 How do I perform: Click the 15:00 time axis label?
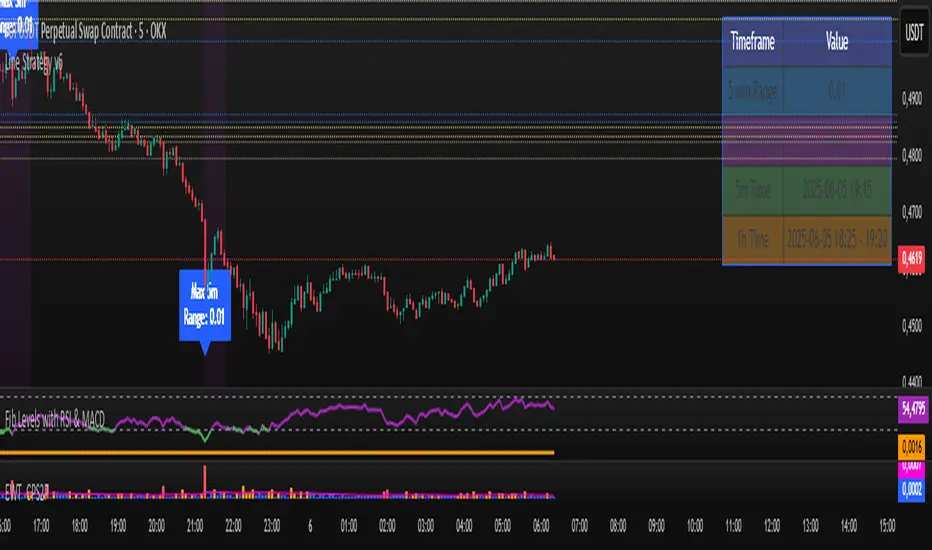tap(887, 526)
